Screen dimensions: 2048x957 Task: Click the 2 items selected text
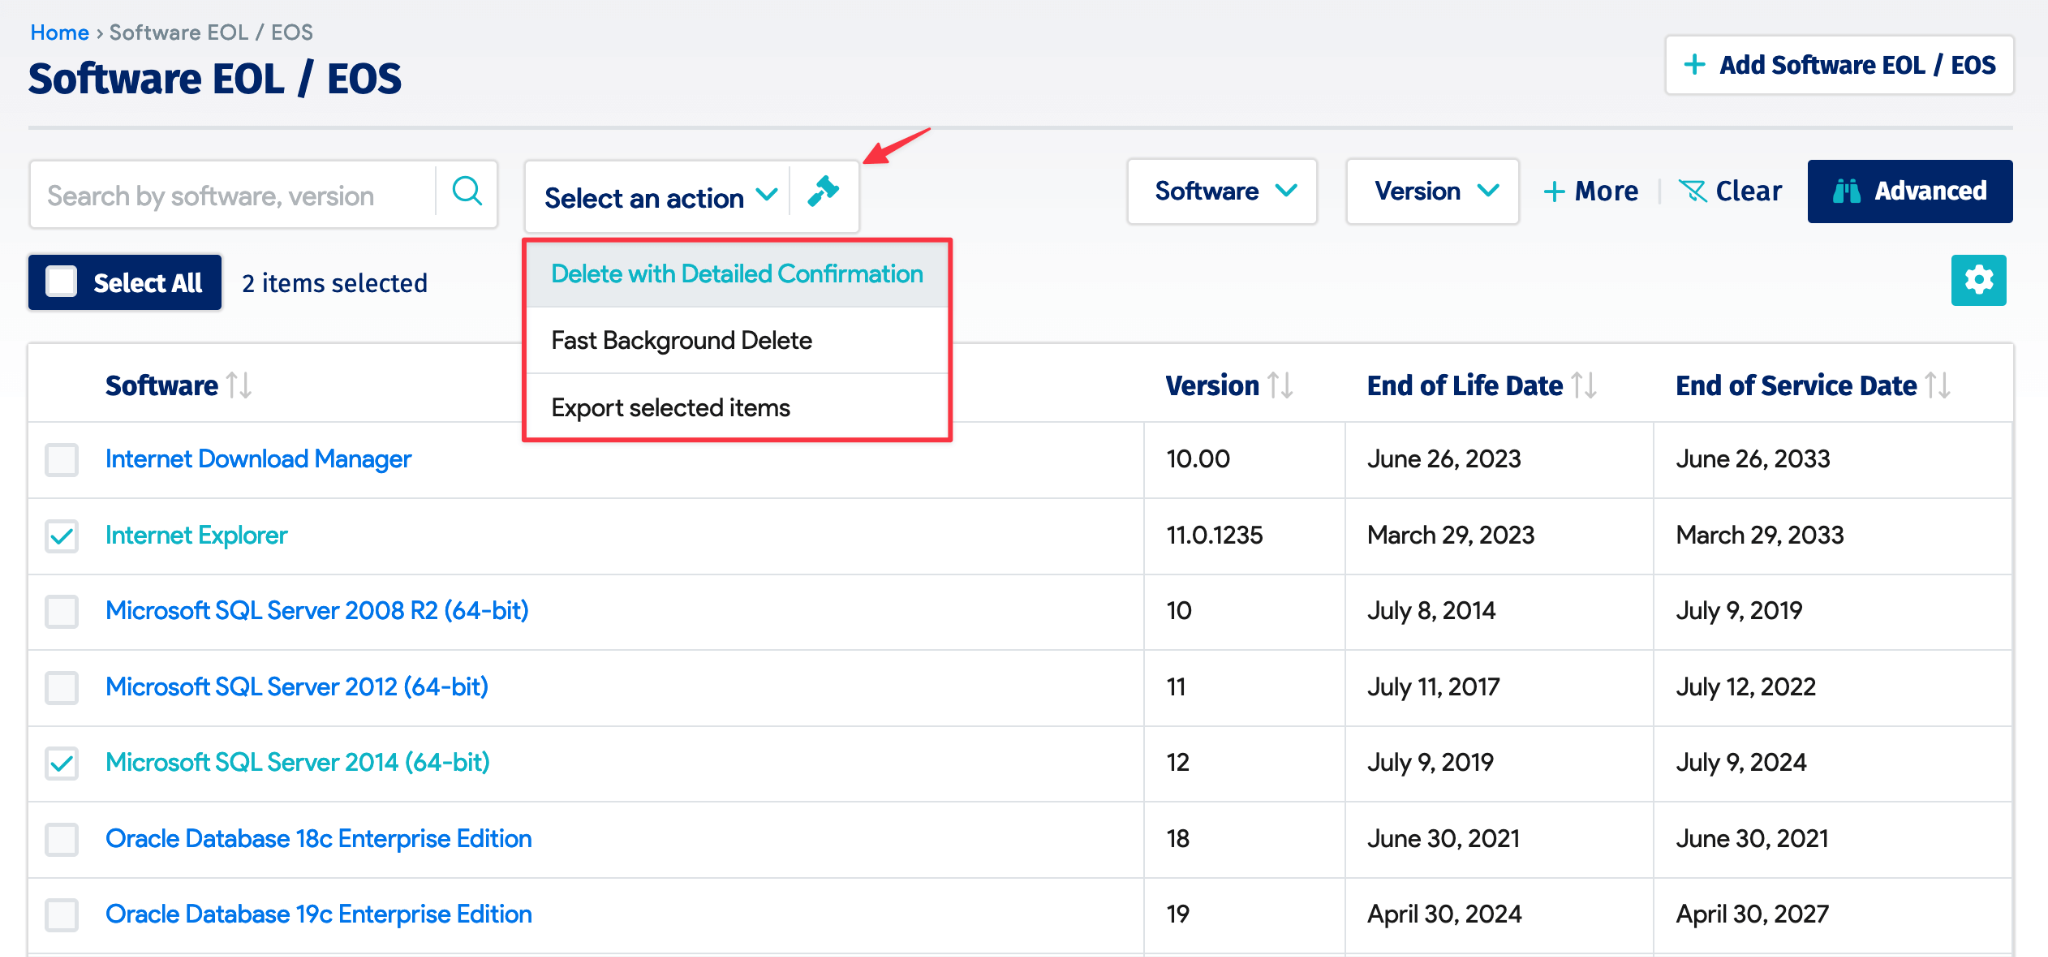(x=335, y=283)
